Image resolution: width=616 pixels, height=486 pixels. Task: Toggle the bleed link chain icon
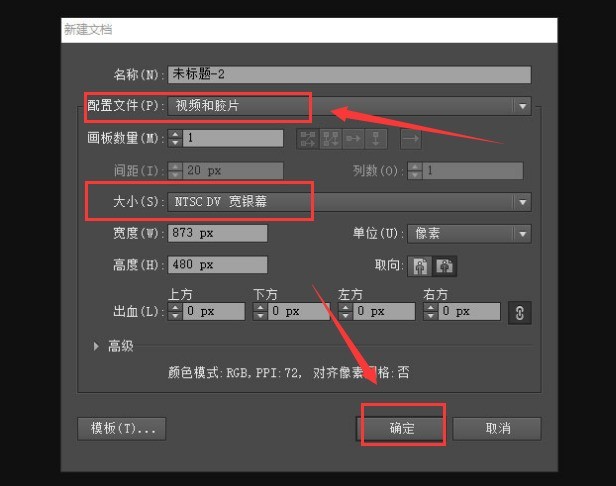(519, 313)
